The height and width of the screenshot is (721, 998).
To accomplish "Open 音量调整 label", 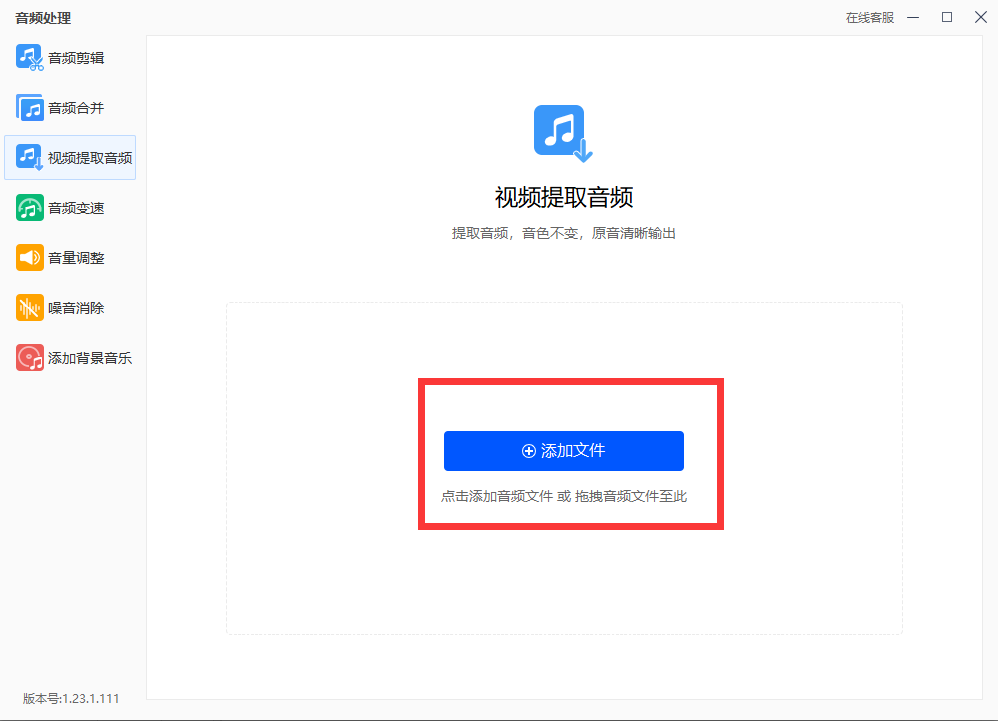I will (x=76, y=258).
